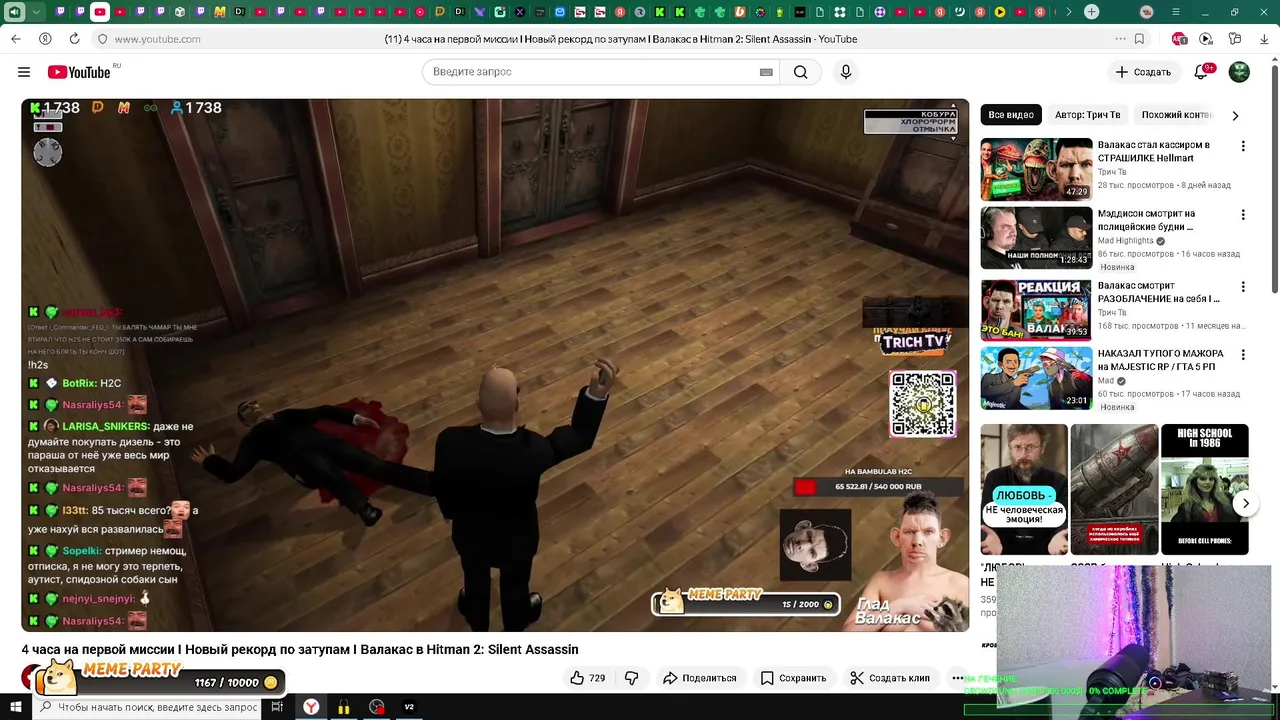Advance the Shorts shelf with next arrow
1280x720 pixels.
pyautogui.click(x=1245, y=503)
